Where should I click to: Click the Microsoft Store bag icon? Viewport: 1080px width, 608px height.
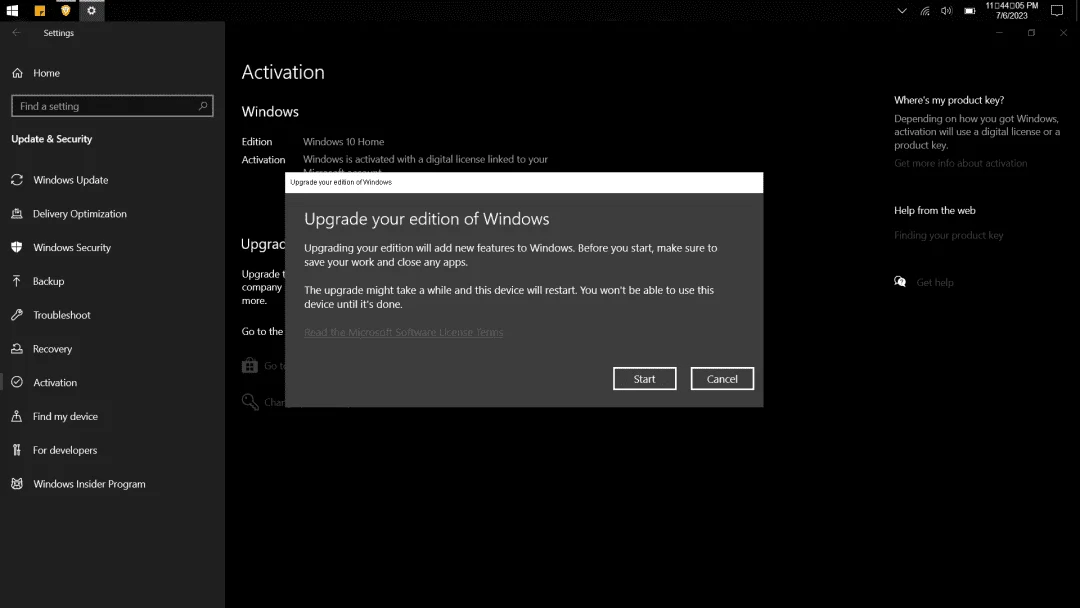(x=249, y=366)
